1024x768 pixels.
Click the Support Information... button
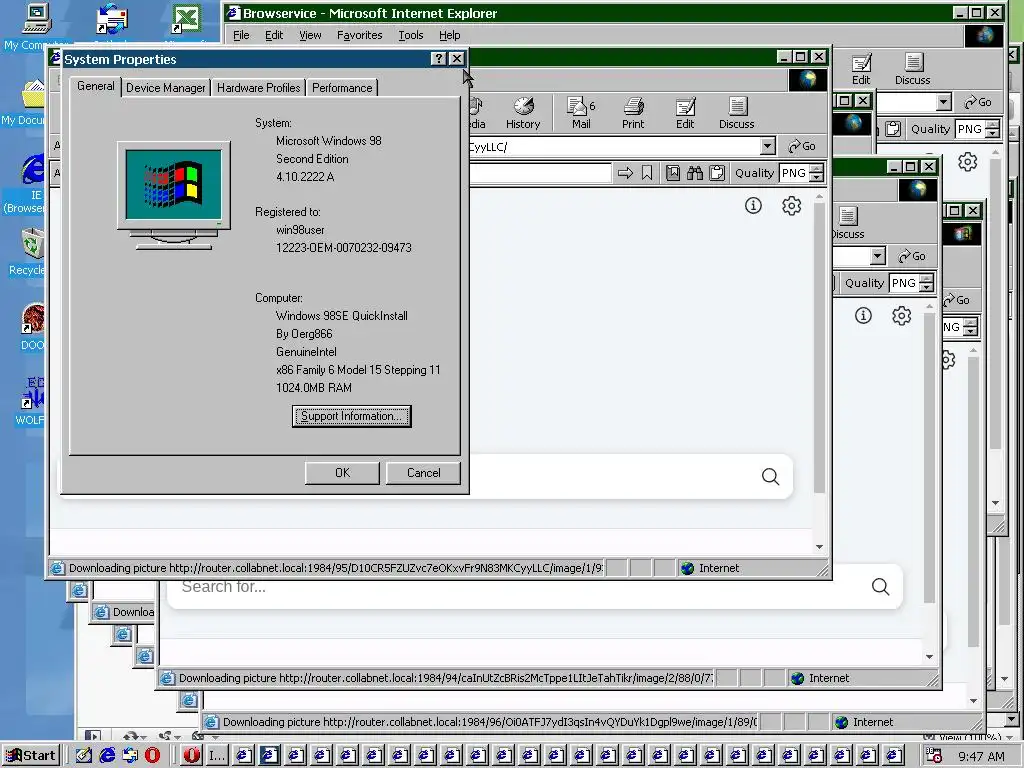[x=351, y=416]
